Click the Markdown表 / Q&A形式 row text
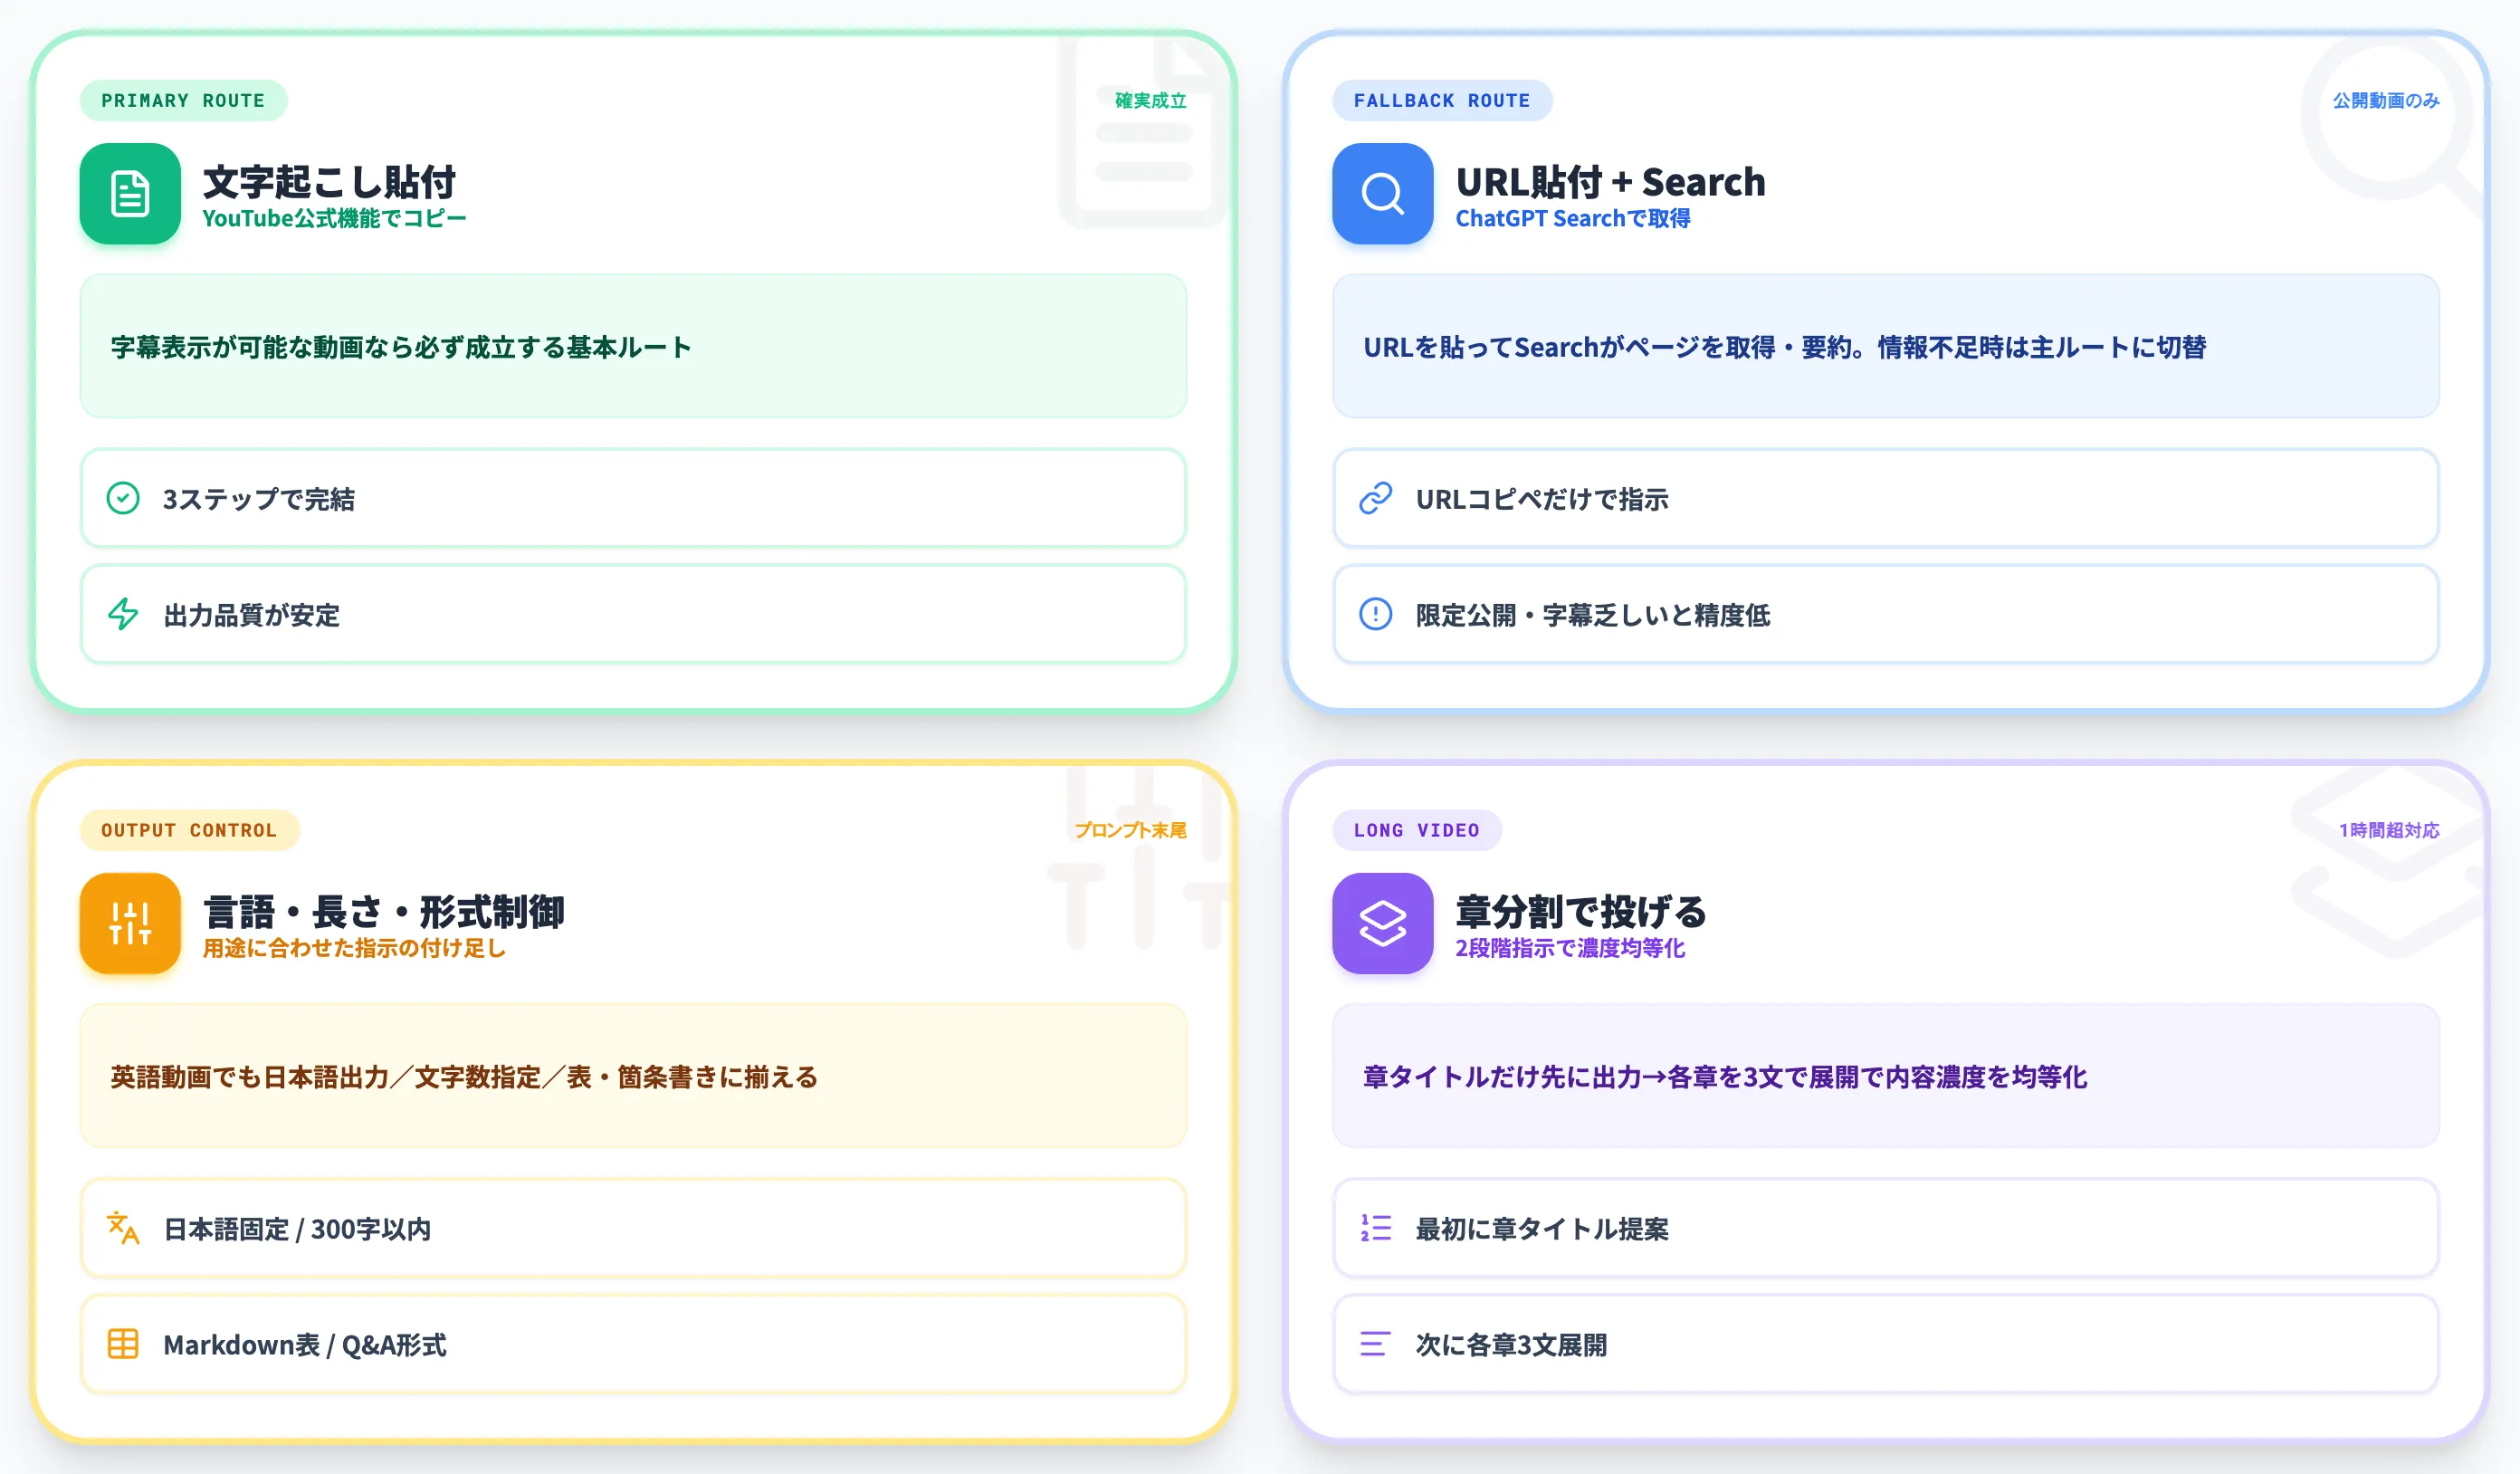Viewport: 2520px width, 1474px height. click(x=305, y=1345)
